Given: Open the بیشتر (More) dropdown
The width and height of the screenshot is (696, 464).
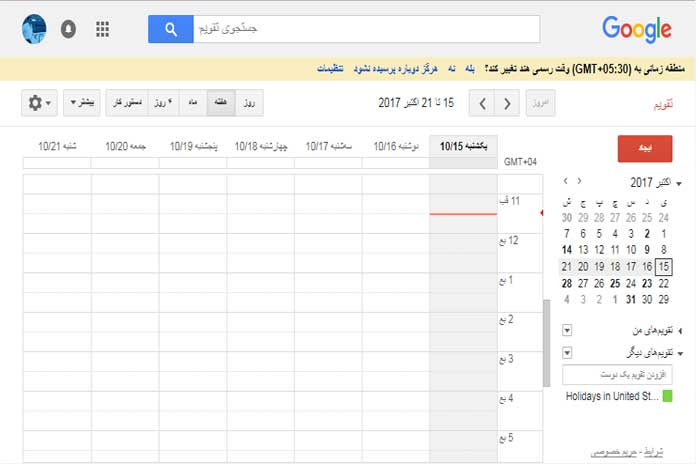Looking at the screenshot, I should [82, 103].
